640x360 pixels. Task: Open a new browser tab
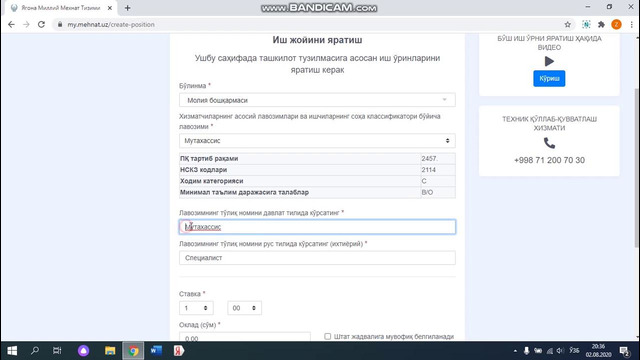[127, 8]
